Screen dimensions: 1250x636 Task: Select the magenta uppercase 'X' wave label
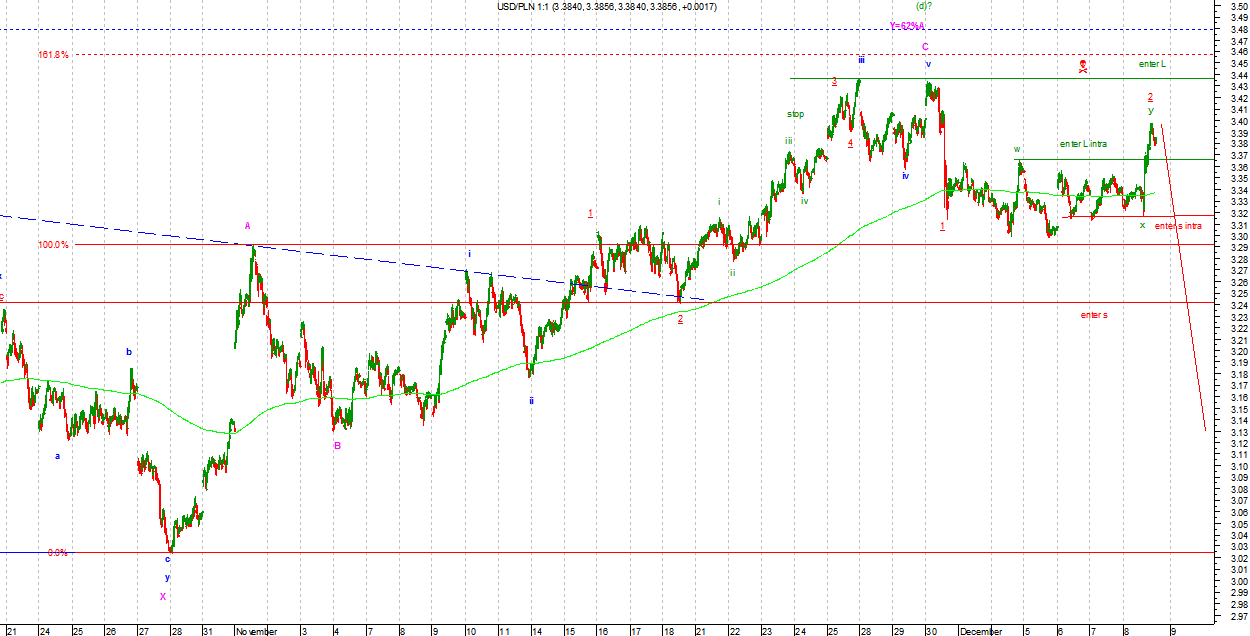click(163, 597)
